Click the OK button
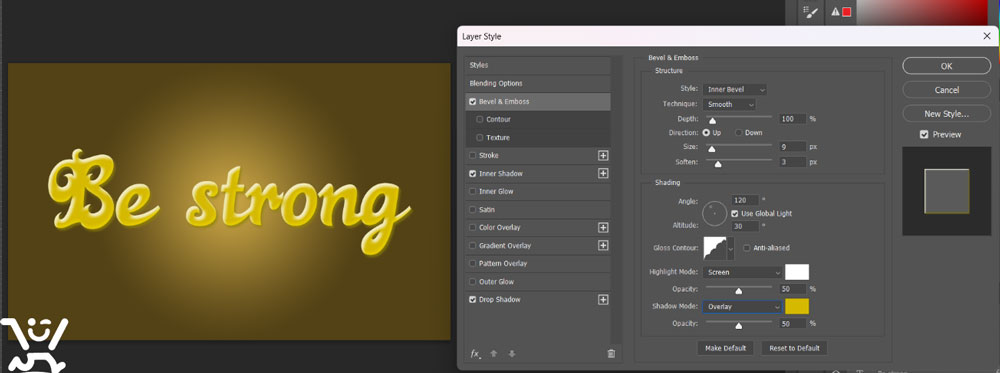Screen dimensions: 1000x373 point(946,66)
